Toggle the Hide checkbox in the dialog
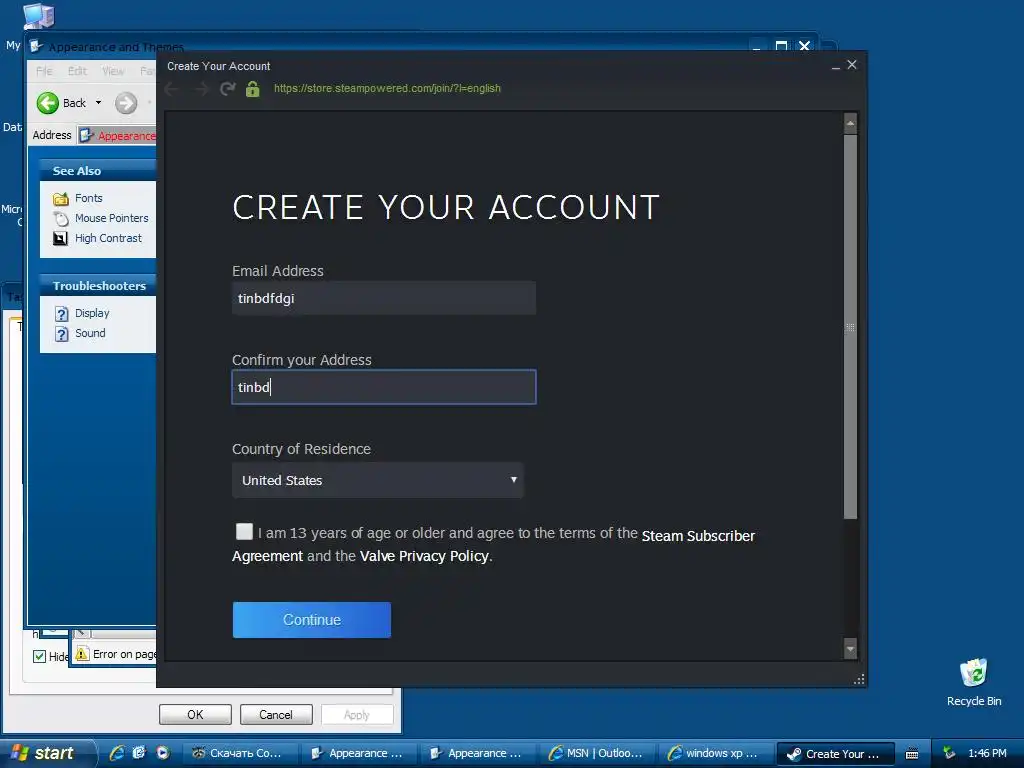This screenshot has width=1024, height=768. (x=39, y=656)
